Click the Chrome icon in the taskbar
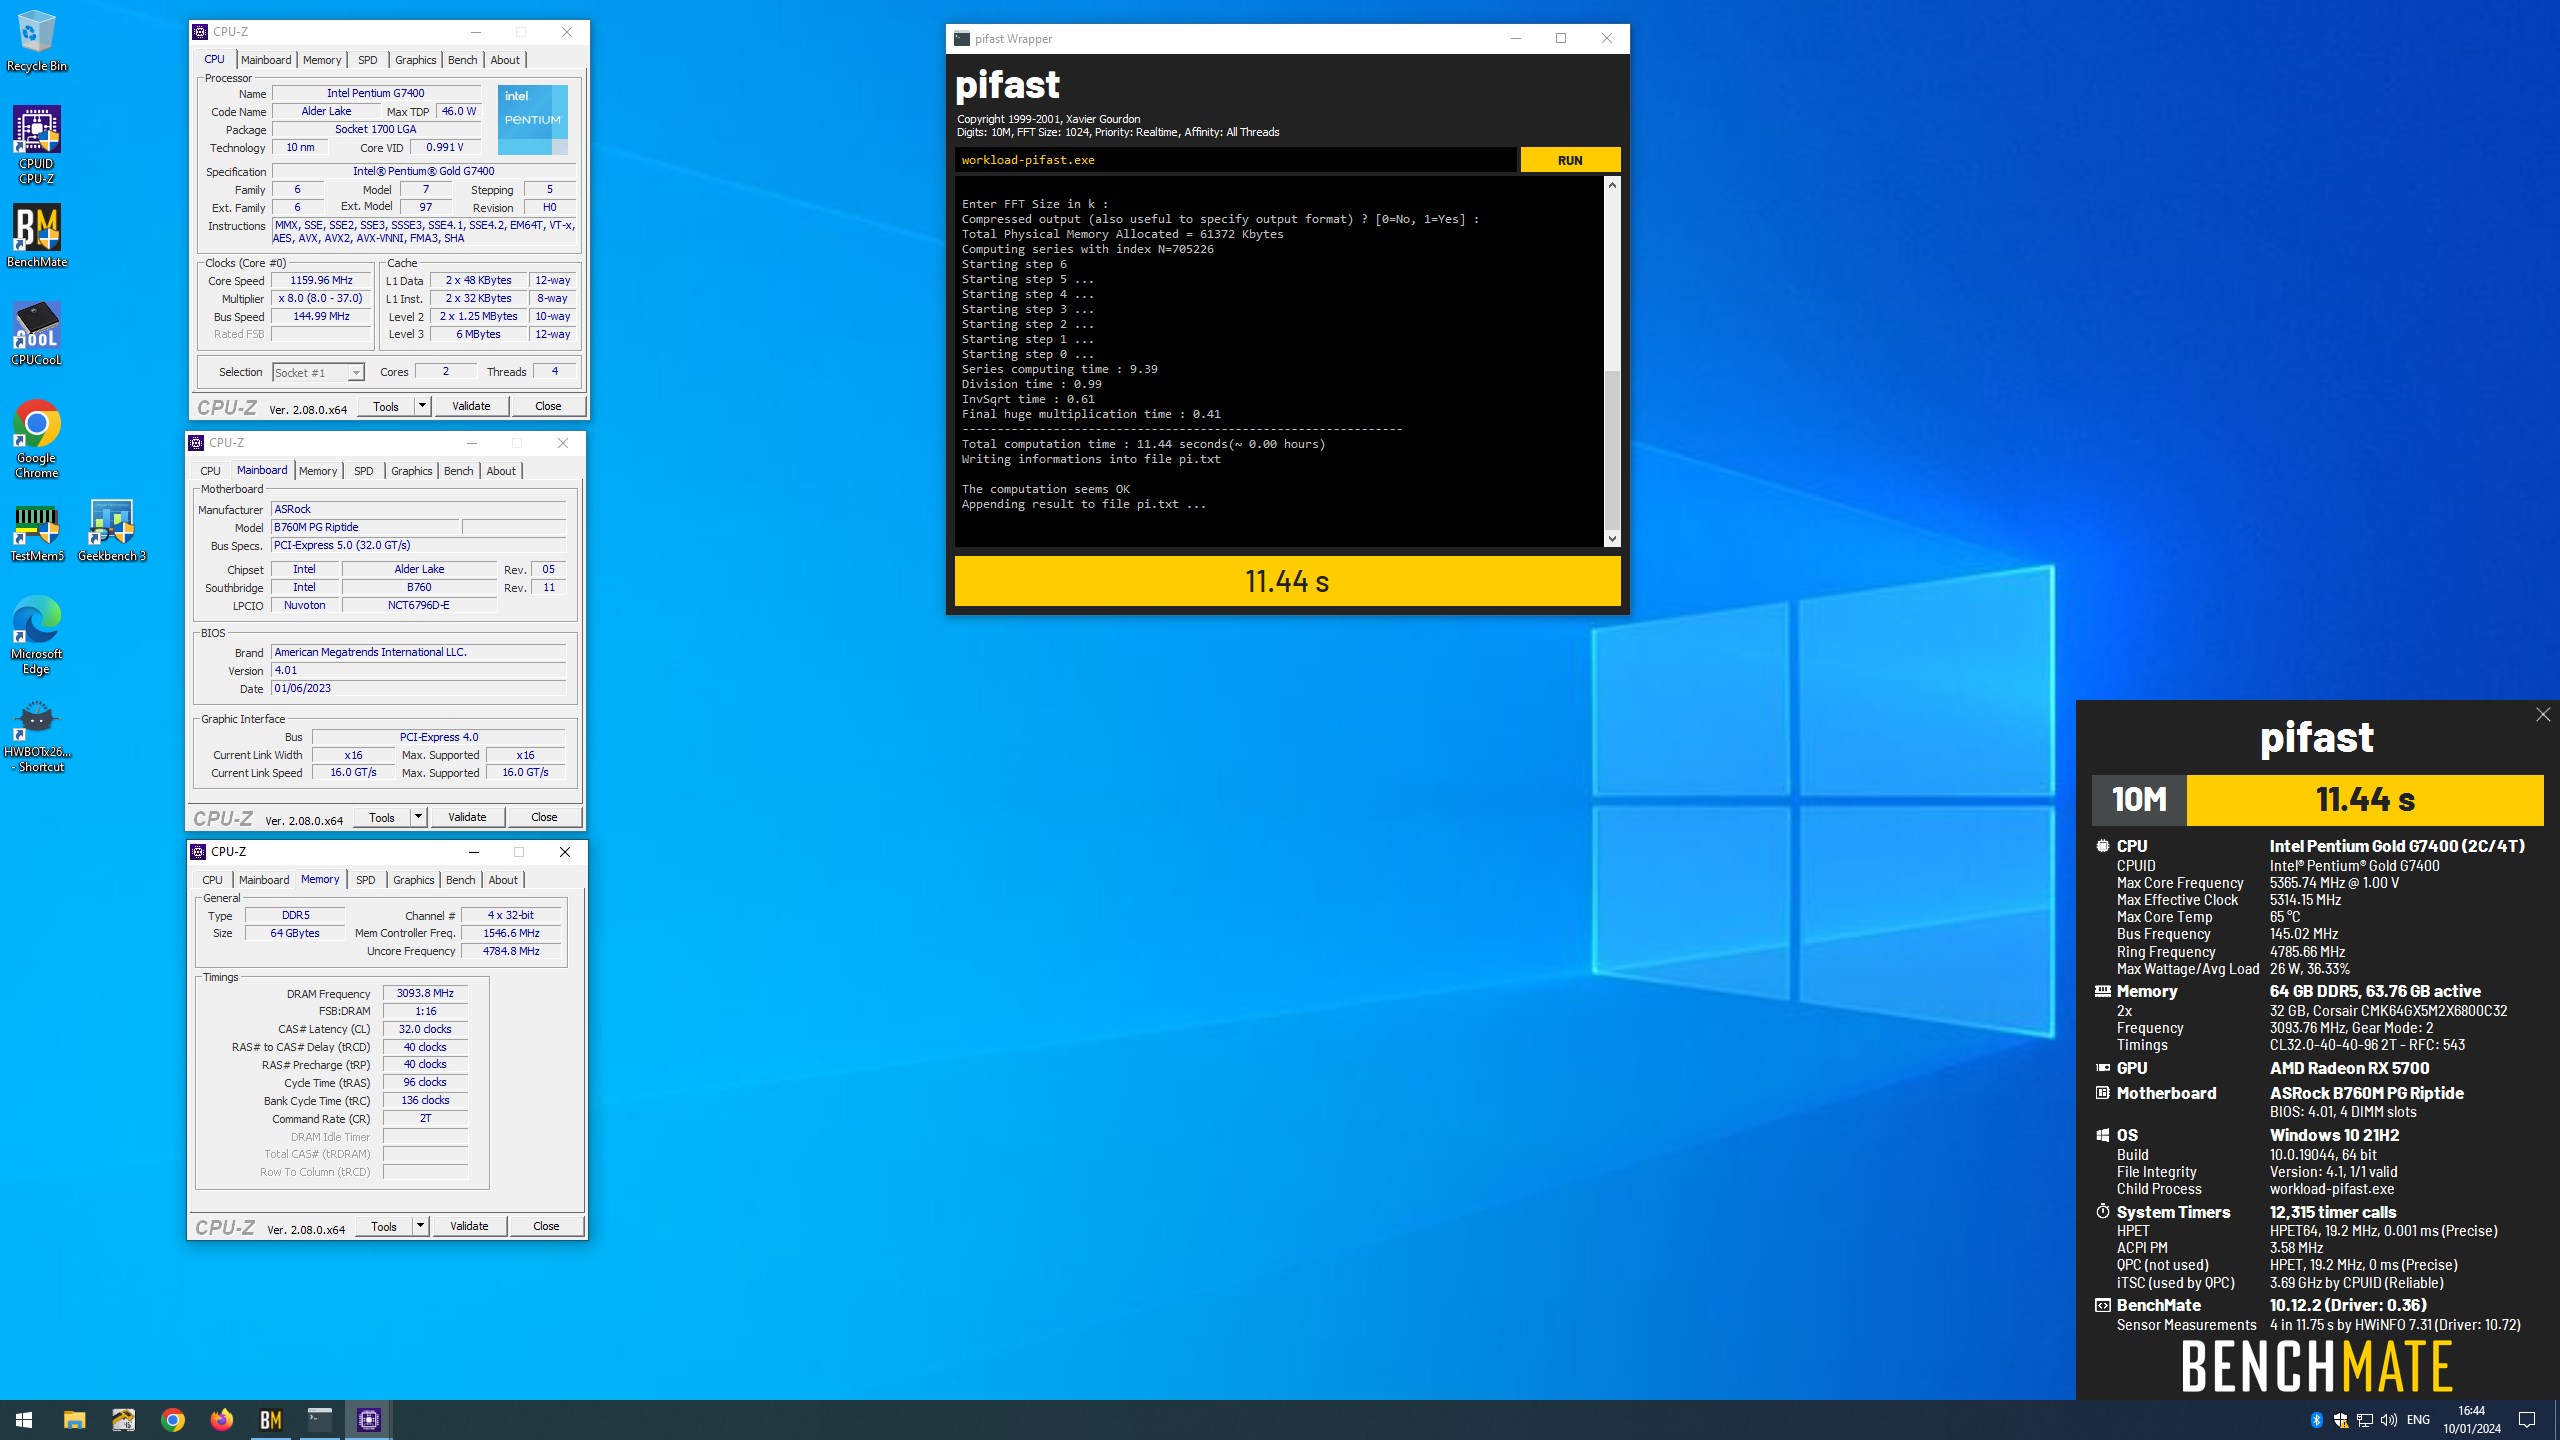Image resolution: width=2560 pixels, height=1440 pixels. 173,1420
